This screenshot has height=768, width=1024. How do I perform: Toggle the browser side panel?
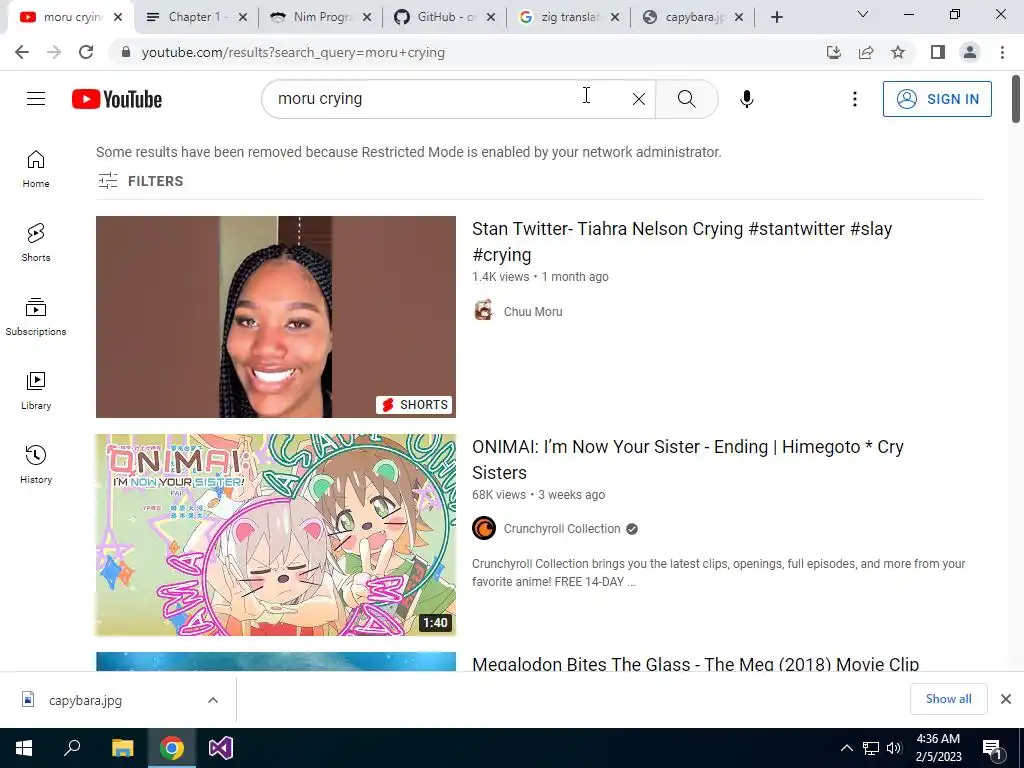[938, 52]
